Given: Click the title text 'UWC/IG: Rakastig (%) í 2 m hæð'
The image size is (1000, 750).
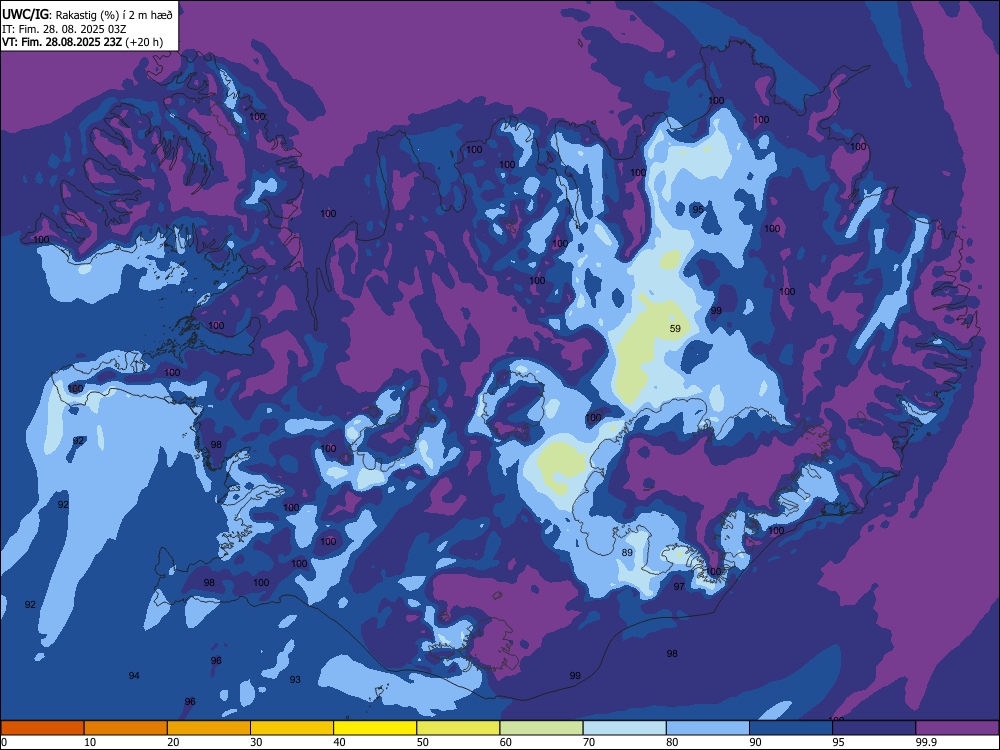Looking at the screenshot, I should [87, 14].
